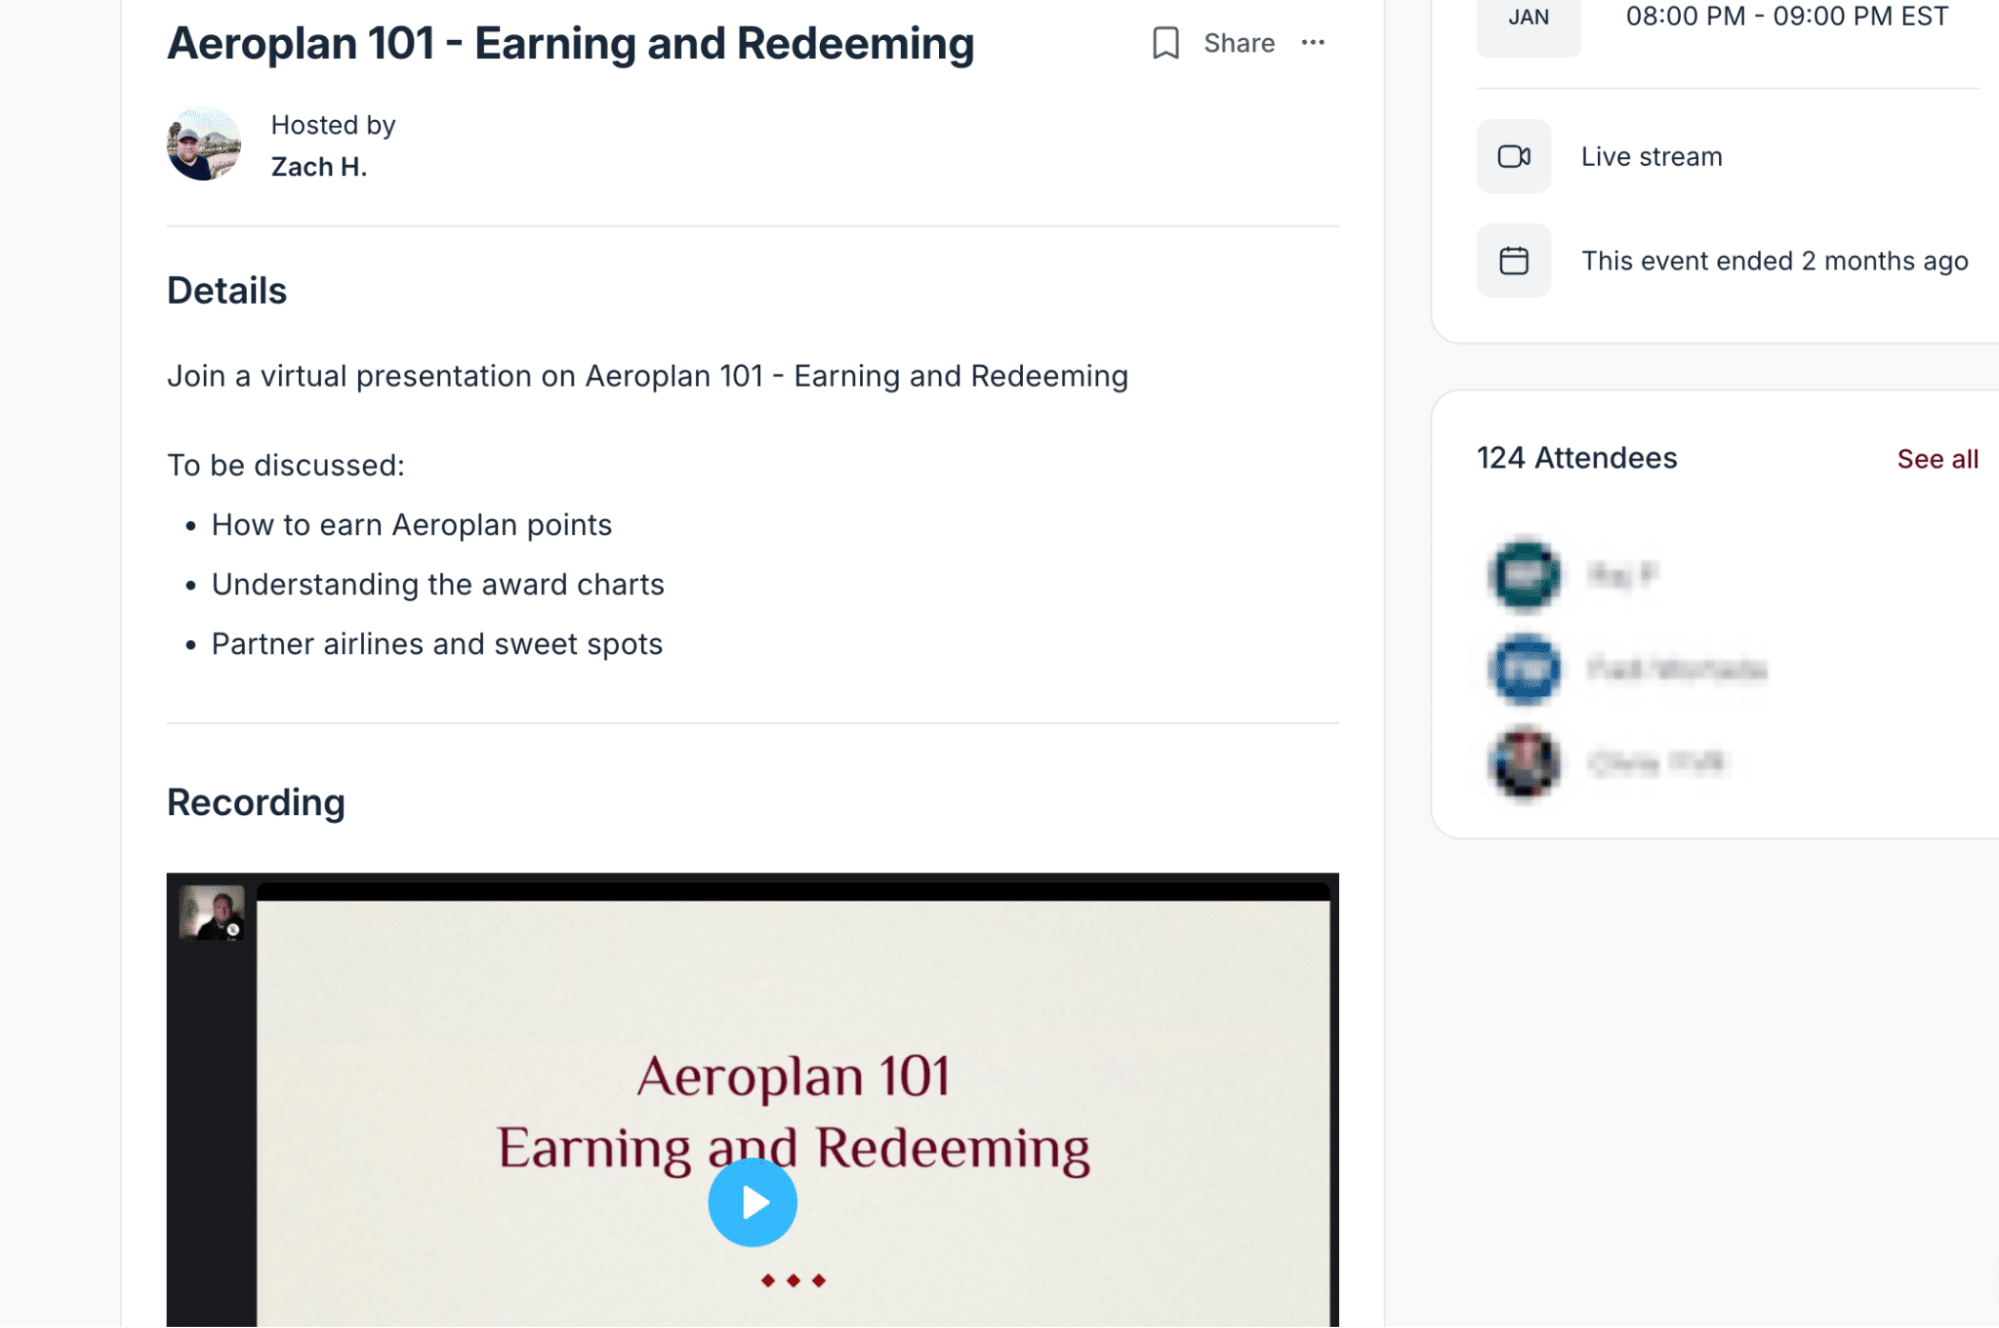Click the second blurred attendee name
This screenshot has width=1999, height=1328.
[1677, 669]
